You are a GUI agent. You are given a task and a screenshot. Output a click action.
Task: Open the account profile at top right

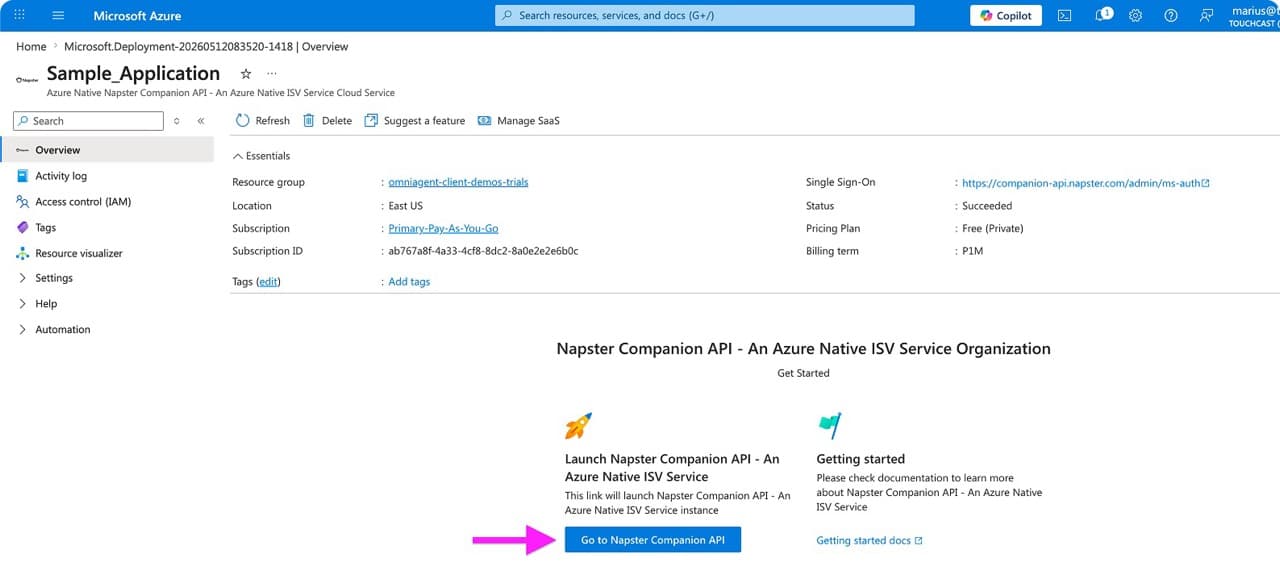pyautogui.click(x=1254, y=15)
